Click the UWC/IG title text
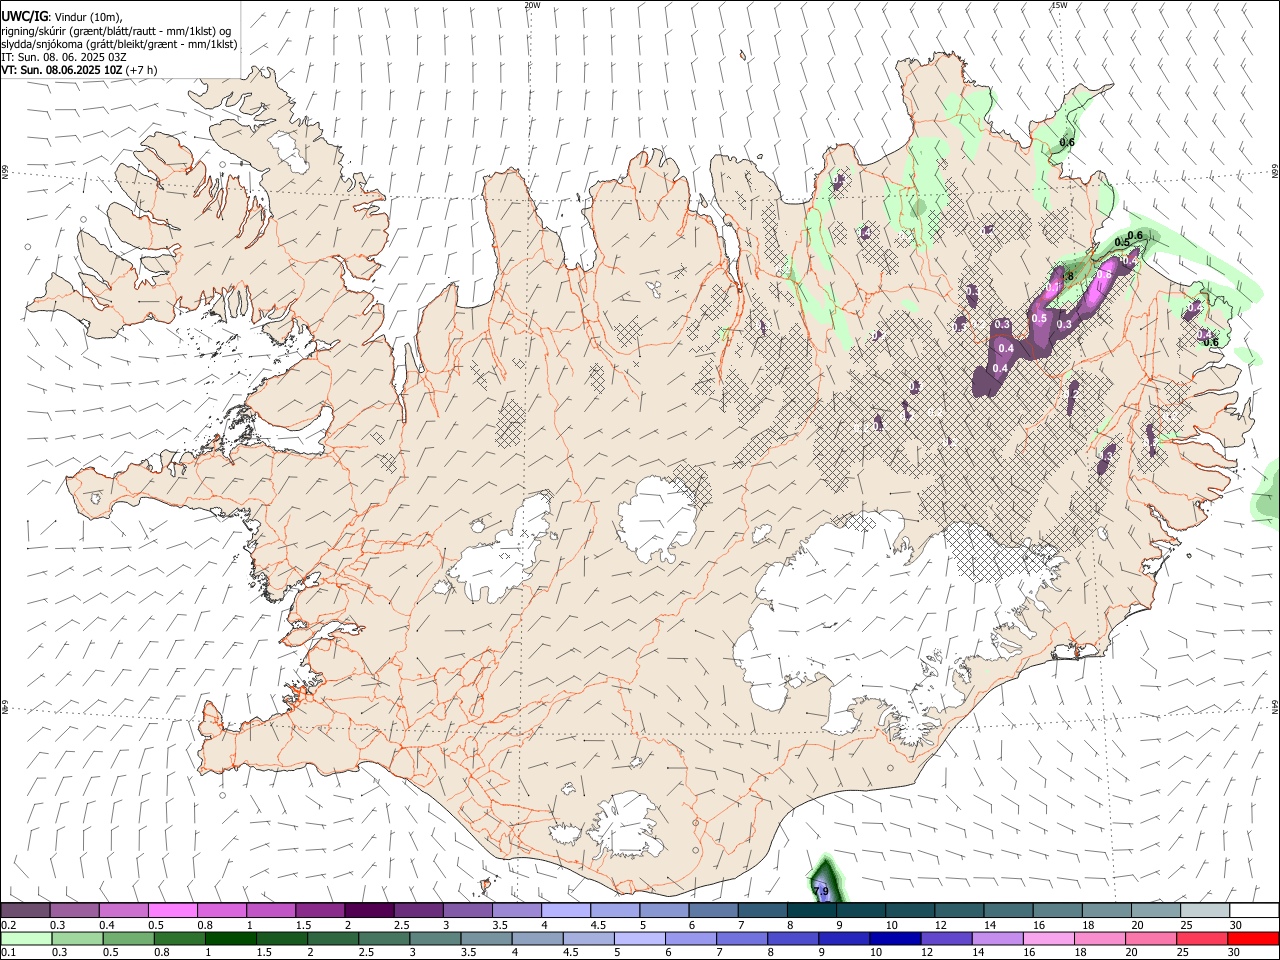 [24, 16]
